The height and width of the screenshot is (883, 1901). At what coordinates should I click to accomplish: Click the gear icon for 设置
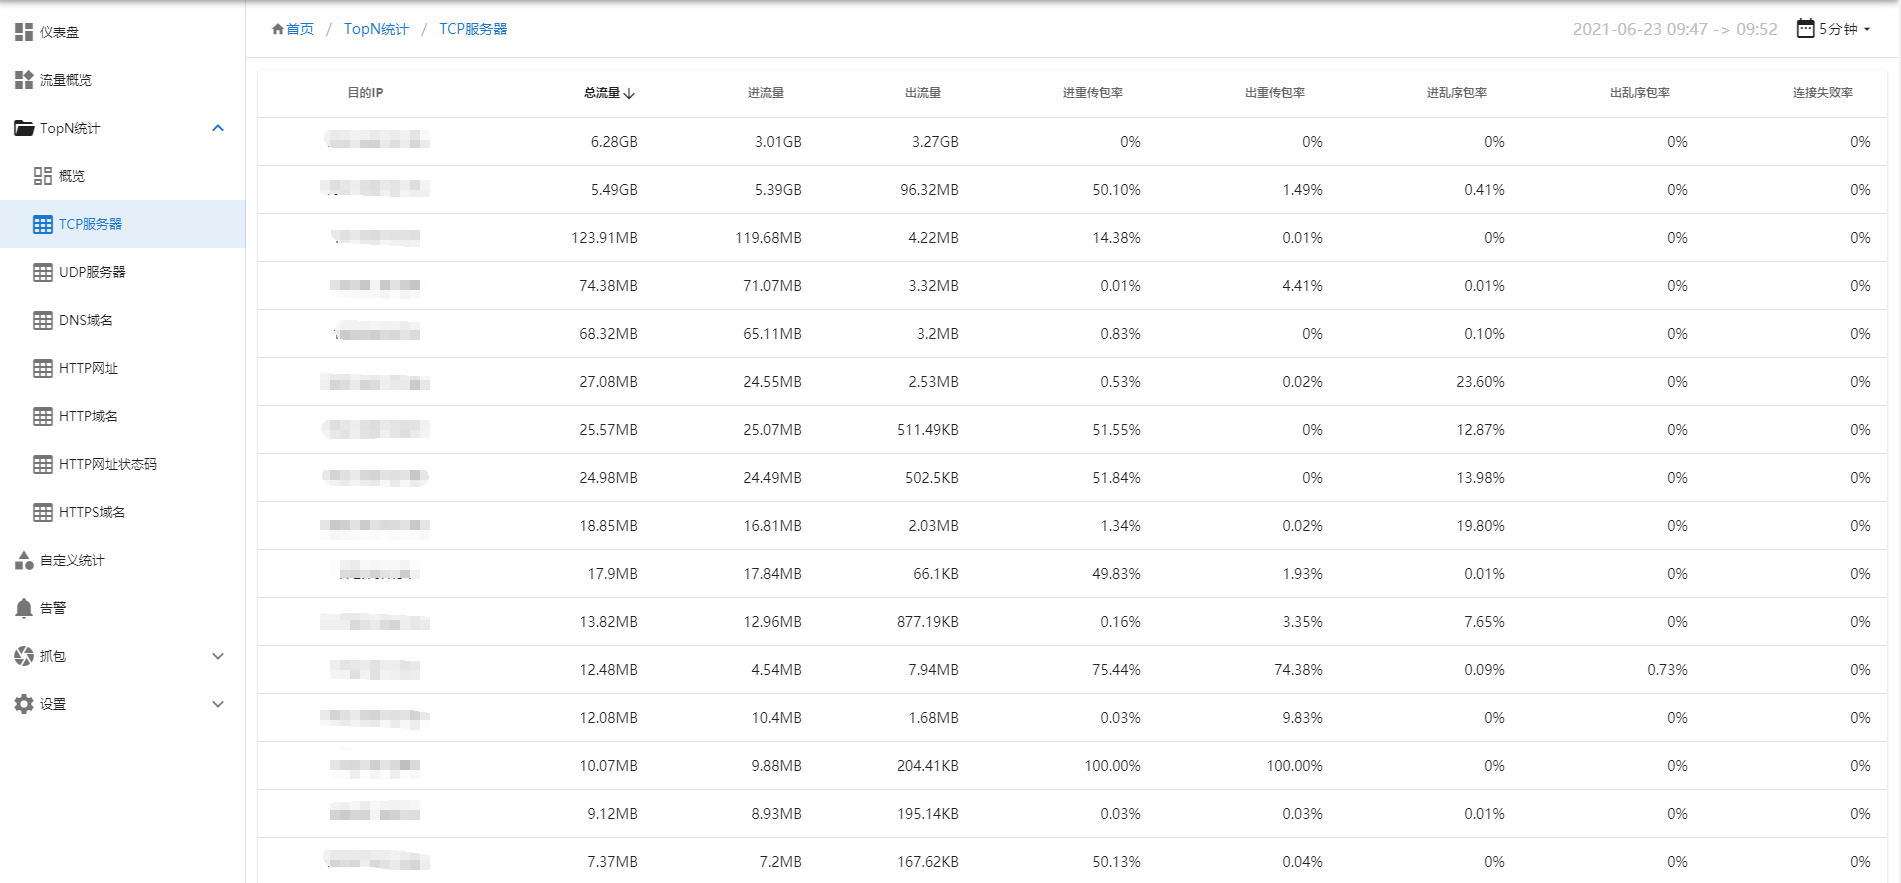(x=24, y=704)
